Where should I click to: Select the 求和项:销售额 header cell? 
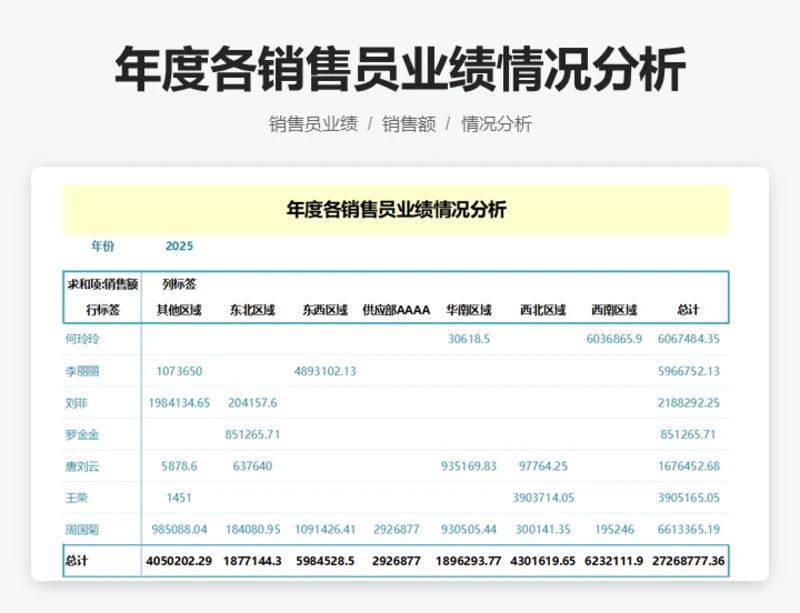click(x=103, y=284)
